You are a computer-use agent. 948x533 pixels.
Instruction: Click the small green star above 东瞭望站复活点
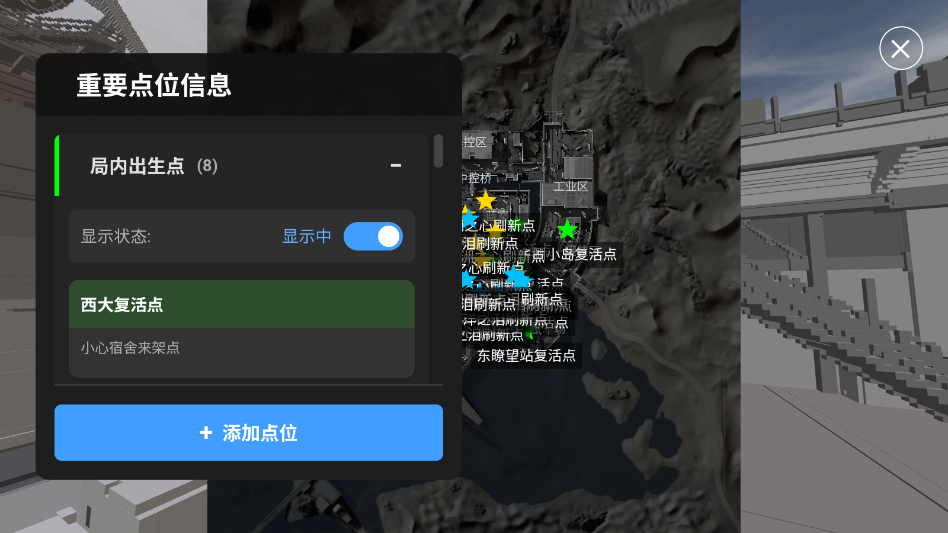point(530,335)
